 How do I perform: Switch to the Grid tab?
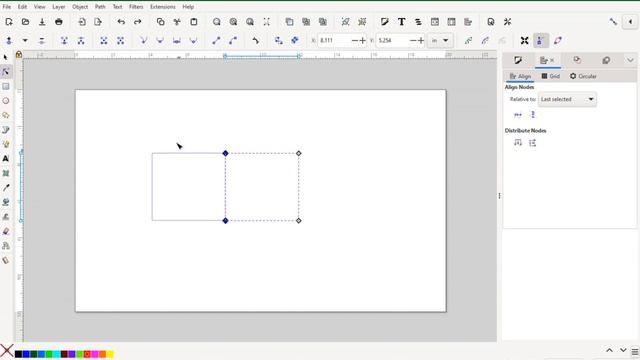(551, 76)
